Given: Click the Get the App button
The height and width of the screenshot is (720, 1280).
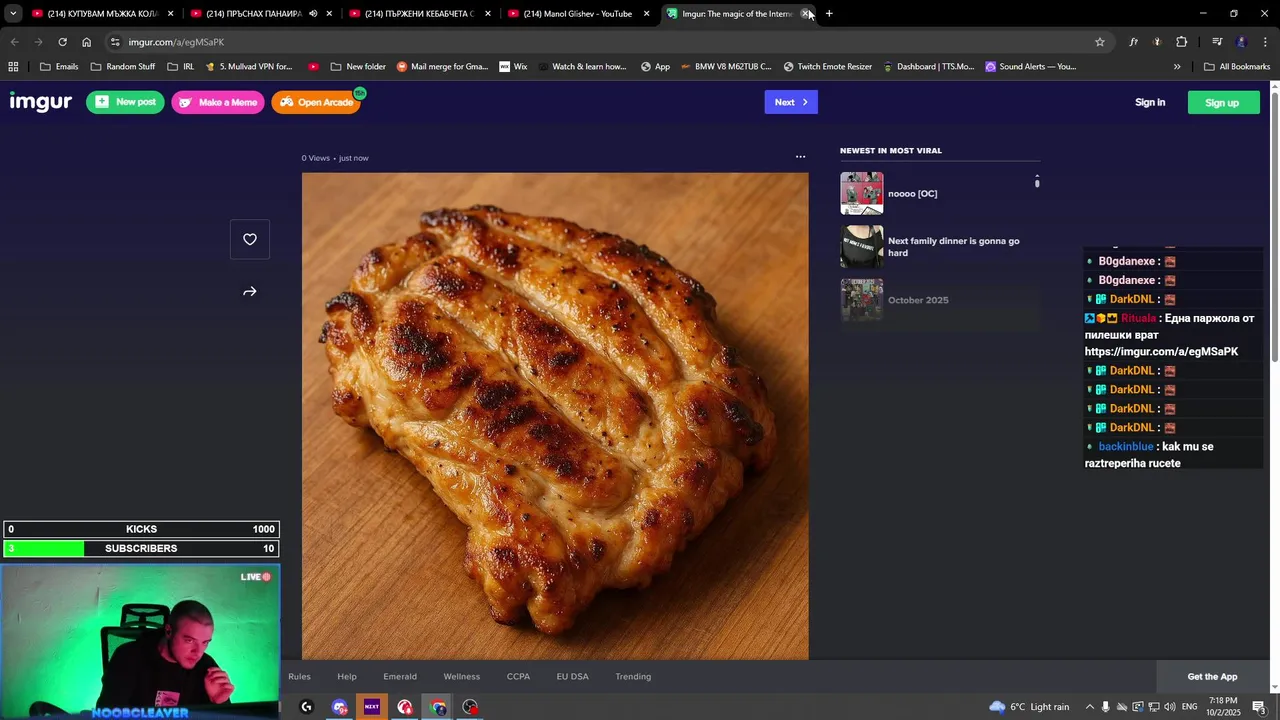Looking at the screenshot, I should (1212, 677).
